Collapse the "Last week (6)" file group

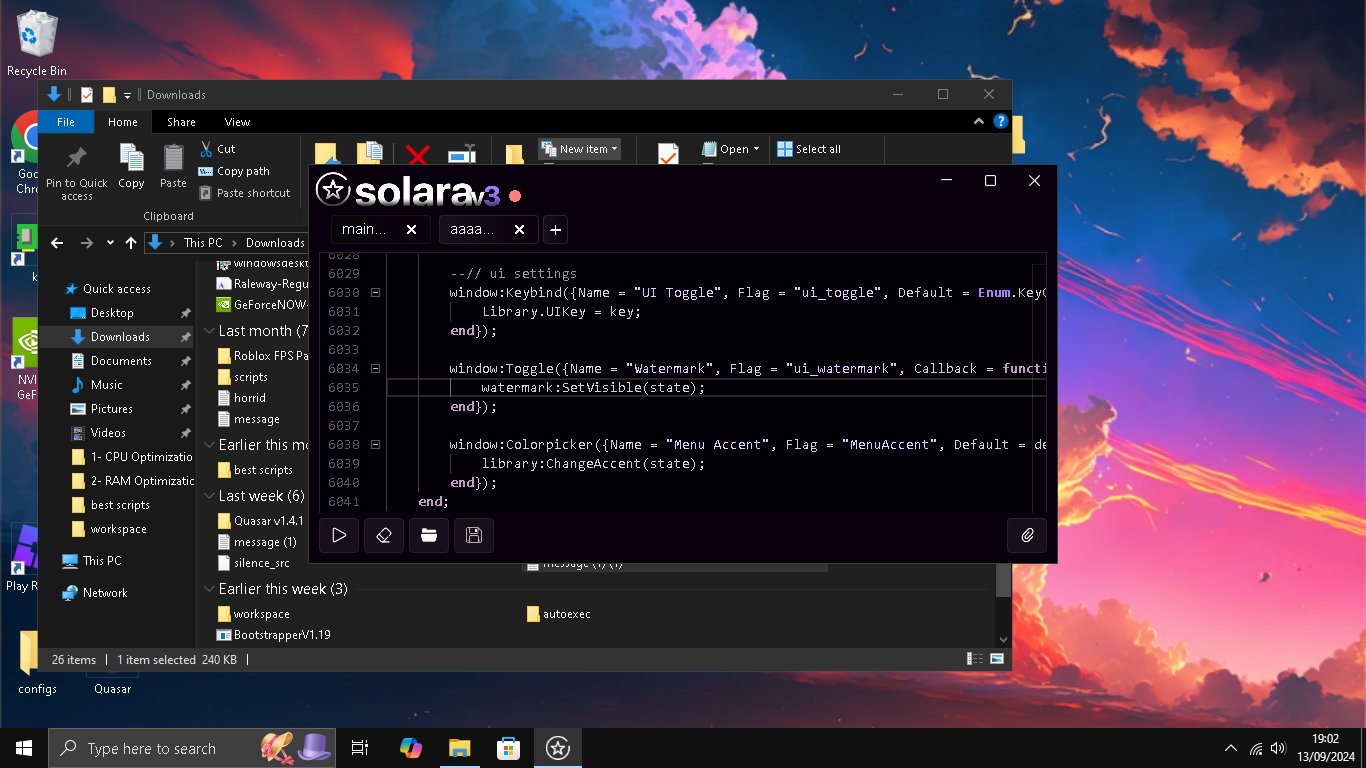pyautogui.click(x=209, y=496)
